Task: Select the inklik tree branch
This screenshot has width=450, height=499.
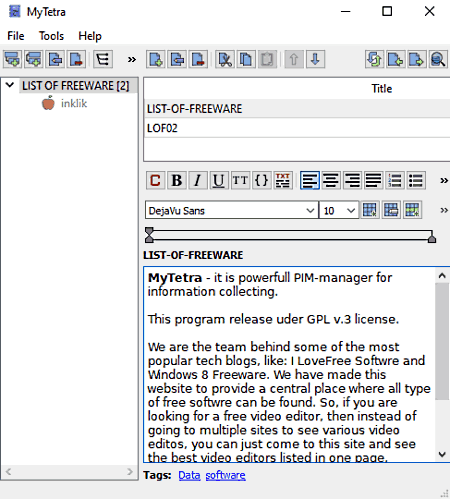Action: (74, 103)
